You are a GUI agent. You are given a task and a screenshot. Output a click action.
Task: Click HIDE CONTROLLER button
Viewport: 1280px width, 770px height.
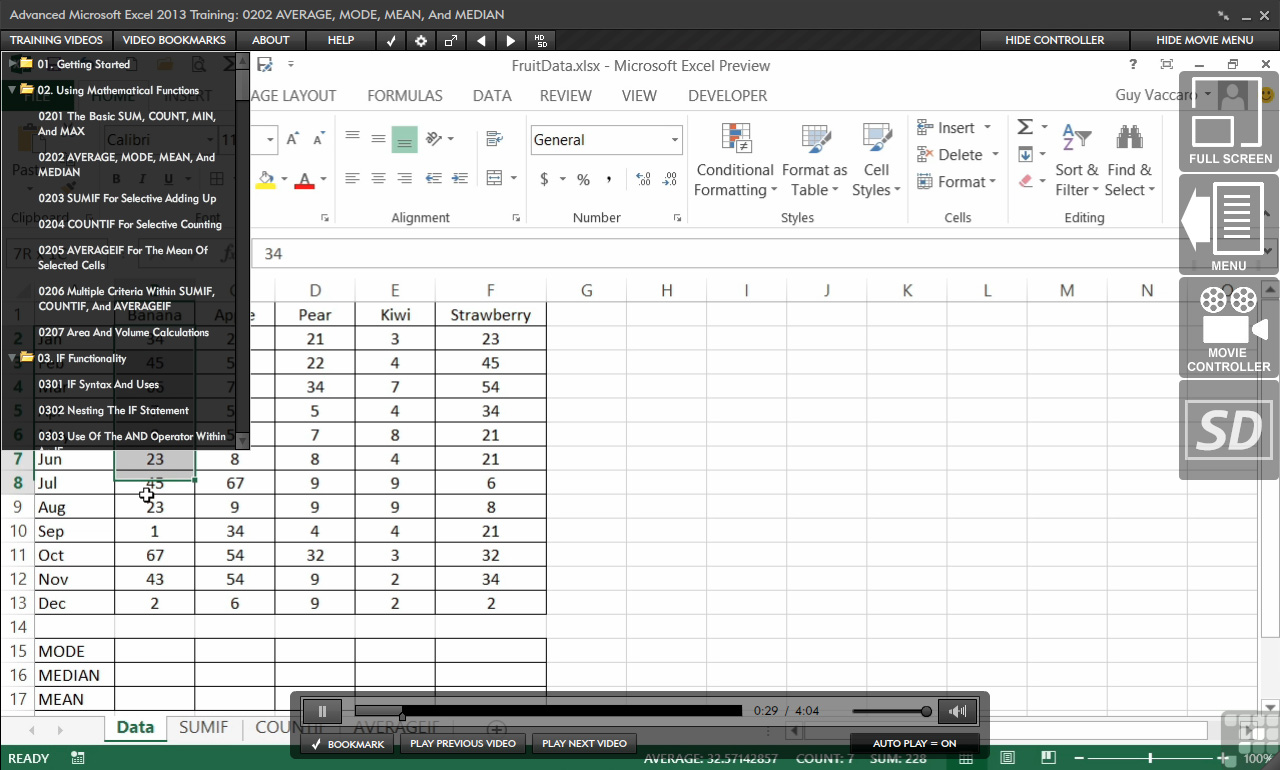[1055, 40]
